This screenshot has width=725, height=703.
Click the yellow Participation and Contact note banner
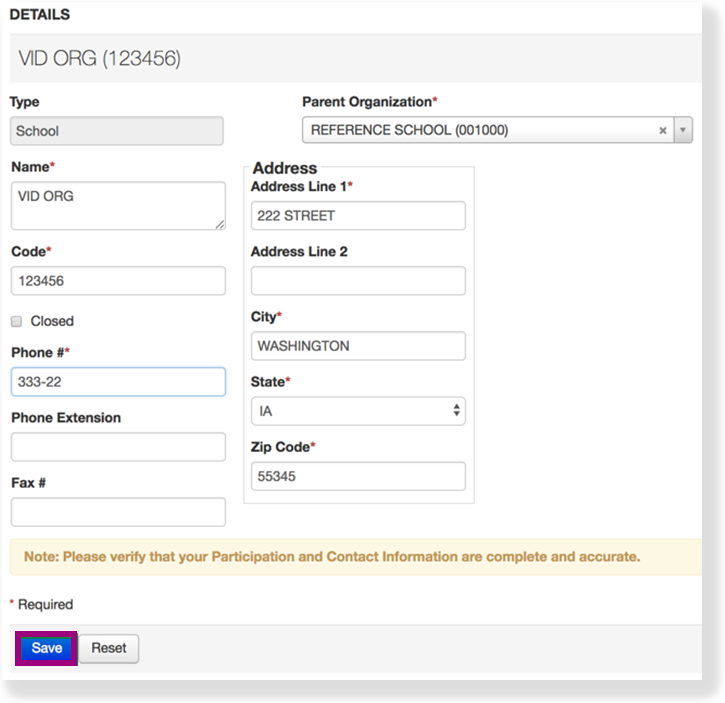(x=332, y=557)
